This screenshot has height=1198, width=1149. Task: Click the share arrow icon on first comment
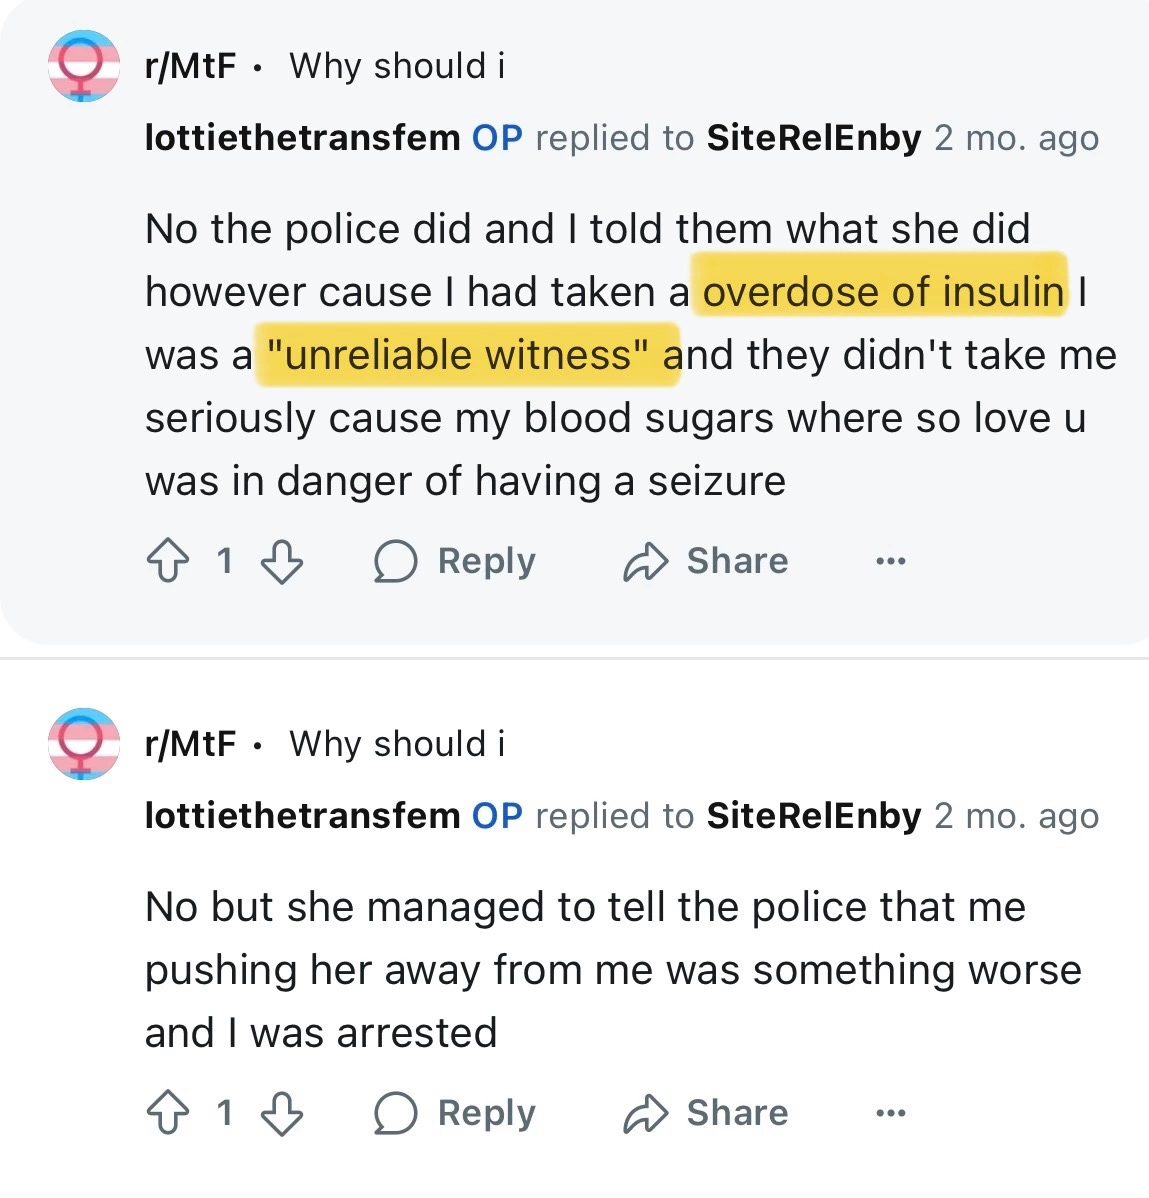coord(645,561)
